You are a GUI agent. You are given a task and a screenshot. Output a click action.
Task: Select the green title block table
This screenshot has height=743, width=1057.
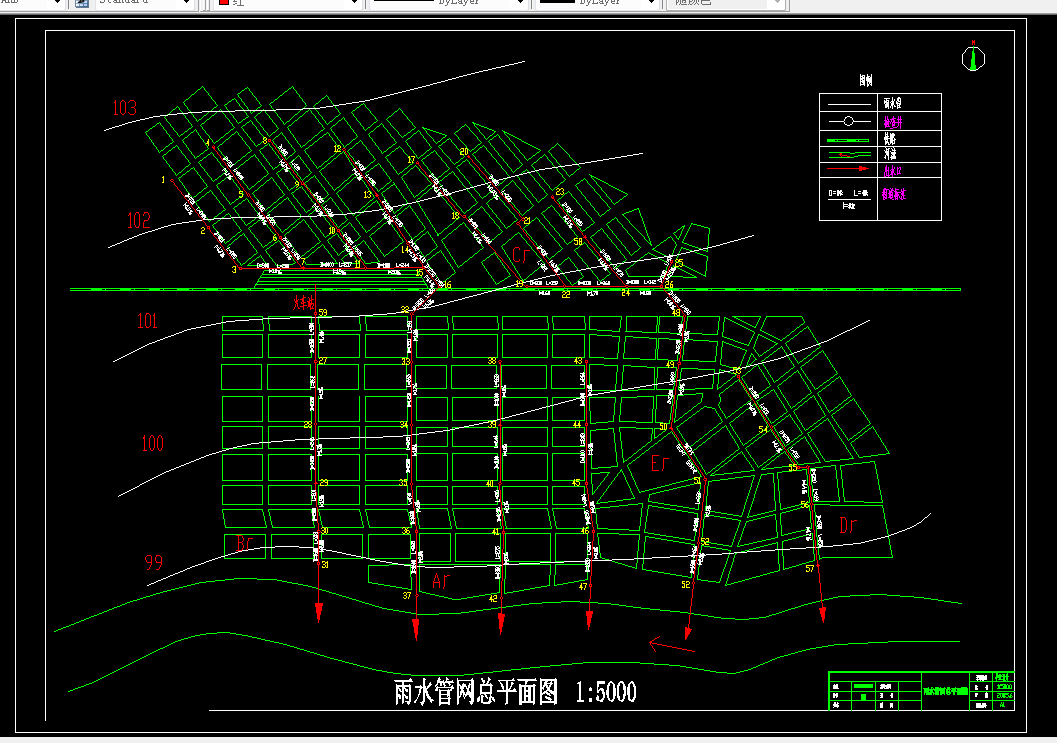tap(921, 691)
